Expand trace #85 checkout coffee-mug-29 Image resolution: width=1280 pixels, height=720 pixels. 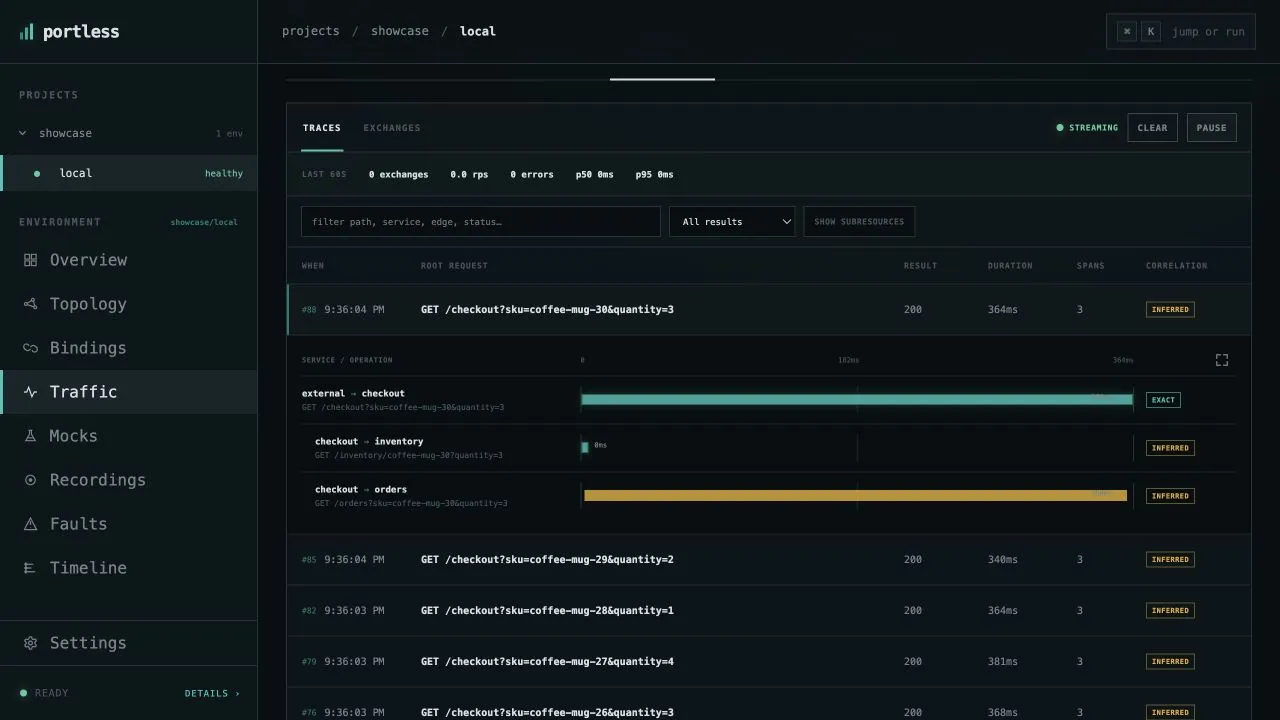pyautogui.click(x=768, y=560)
